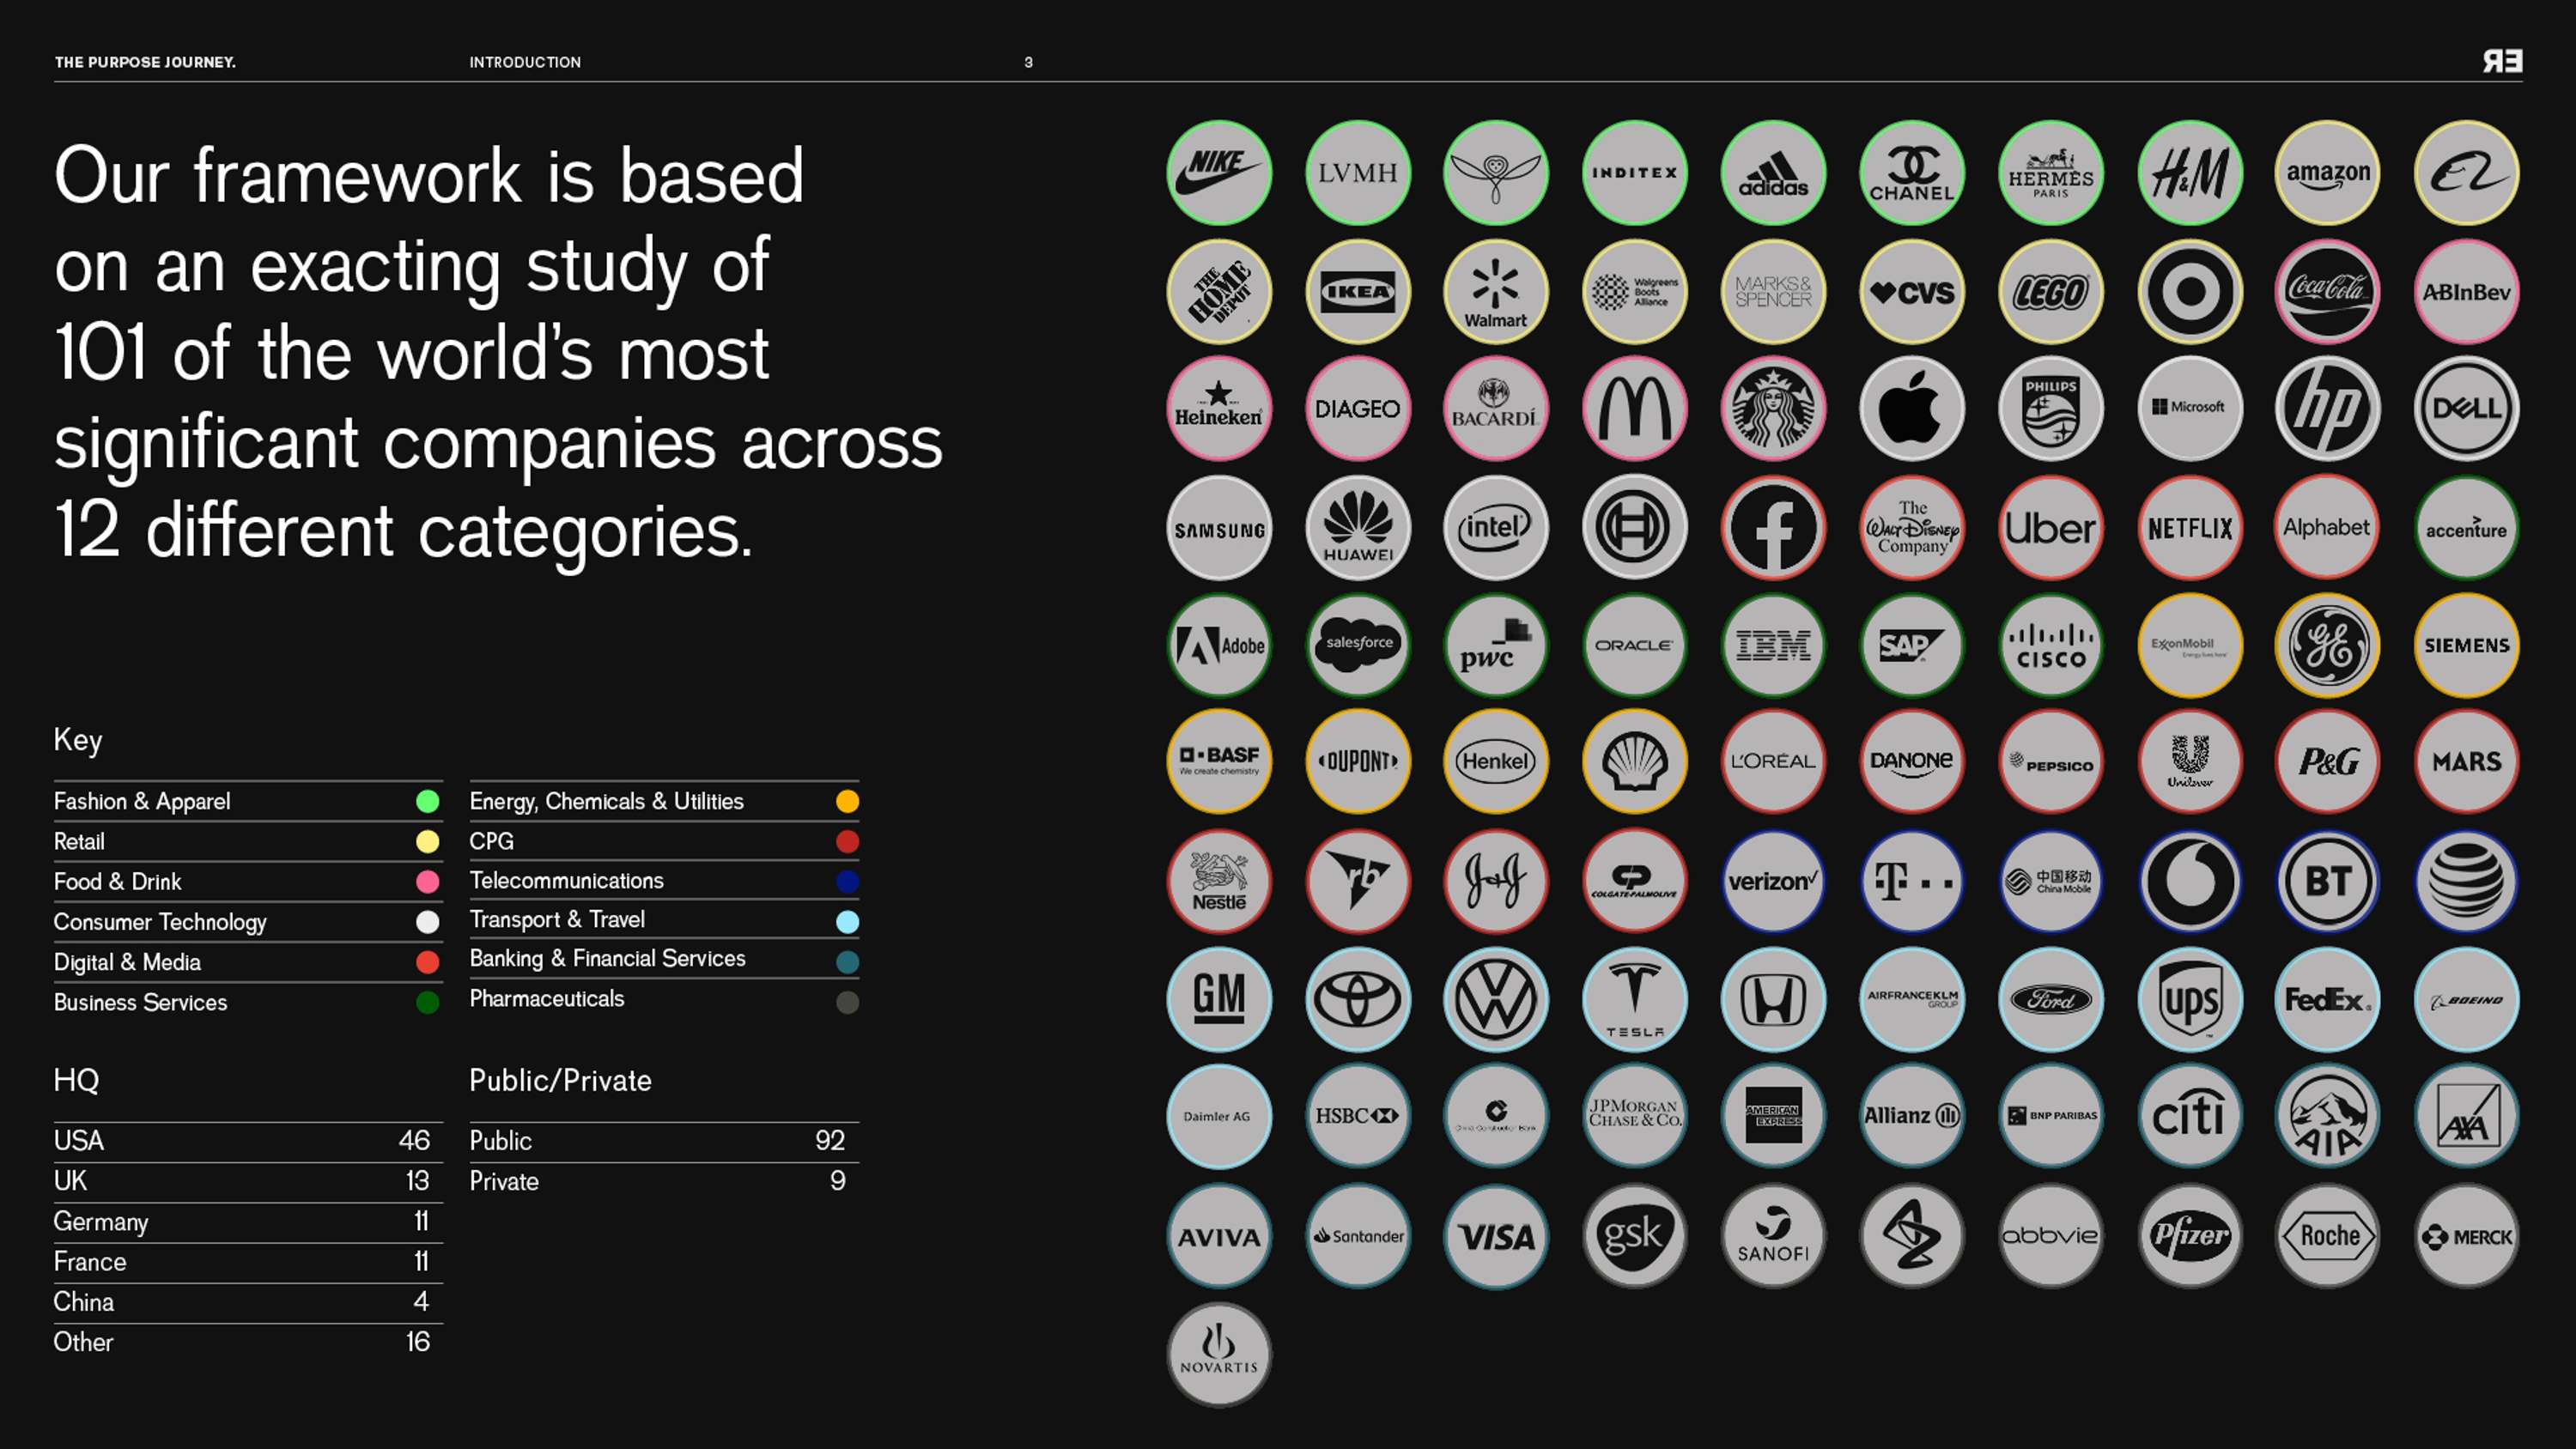Click the Shell logo
The width and height of the screenshot is (2576, 1449).
tap(1635, 762)
